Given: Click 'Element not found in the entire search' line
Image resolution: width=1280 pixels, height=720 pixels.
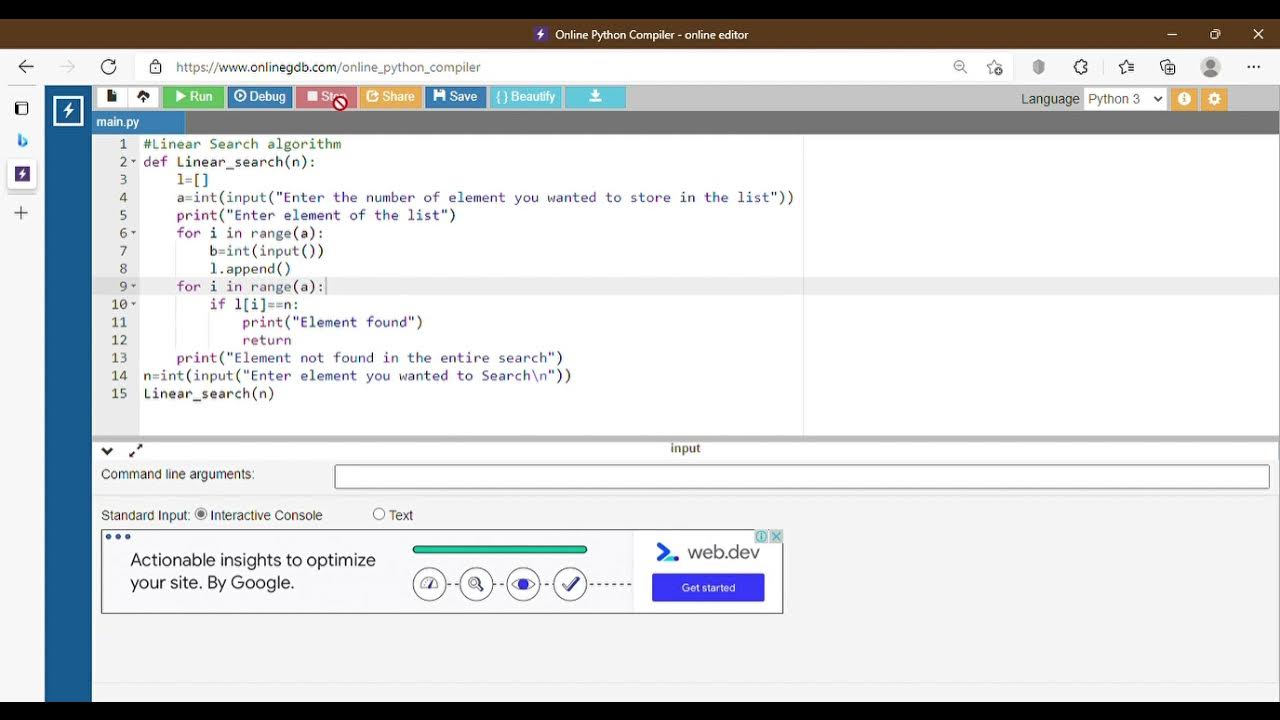Looking at the screenshot, I should pyautogui.click(x=370, y=358).
